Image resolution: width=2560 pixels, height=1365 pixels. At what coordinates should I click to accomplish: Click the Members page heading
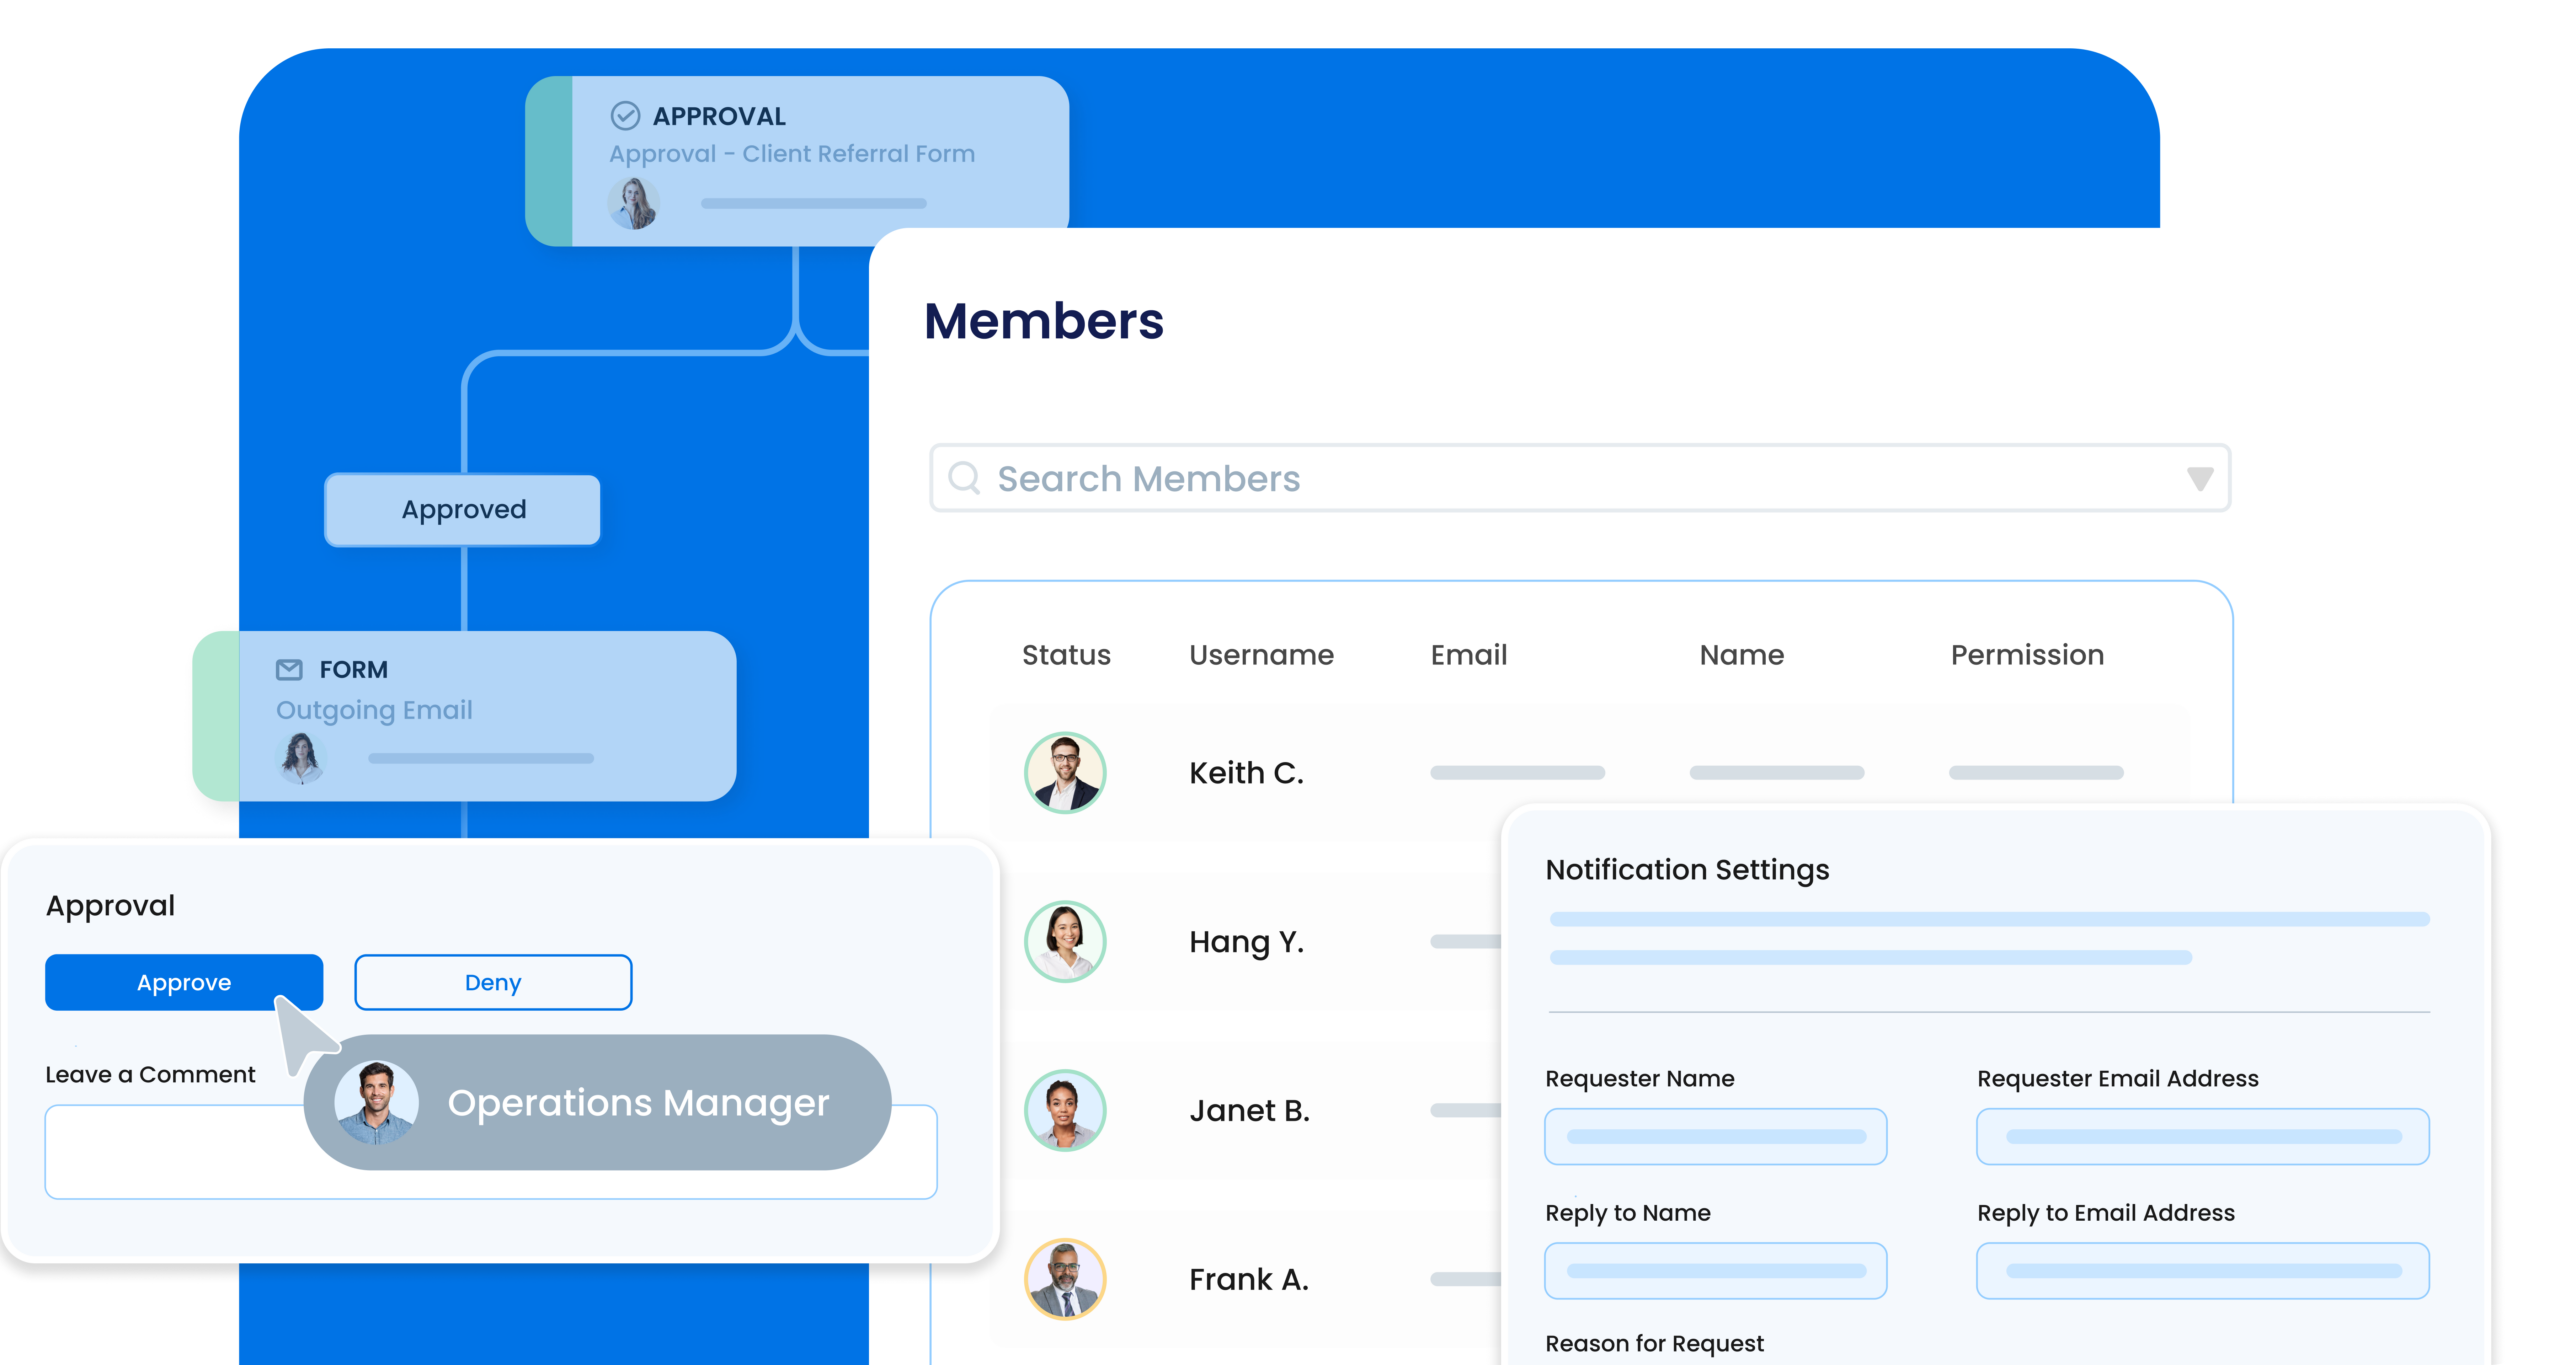1043,320
